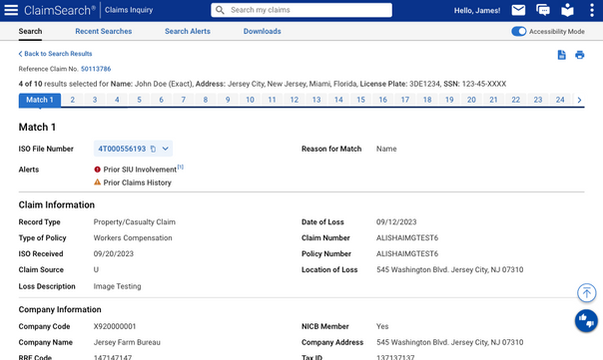The image size is (603, 360).
Task: Select match tab 3
Action: click(x=95, y=100)
